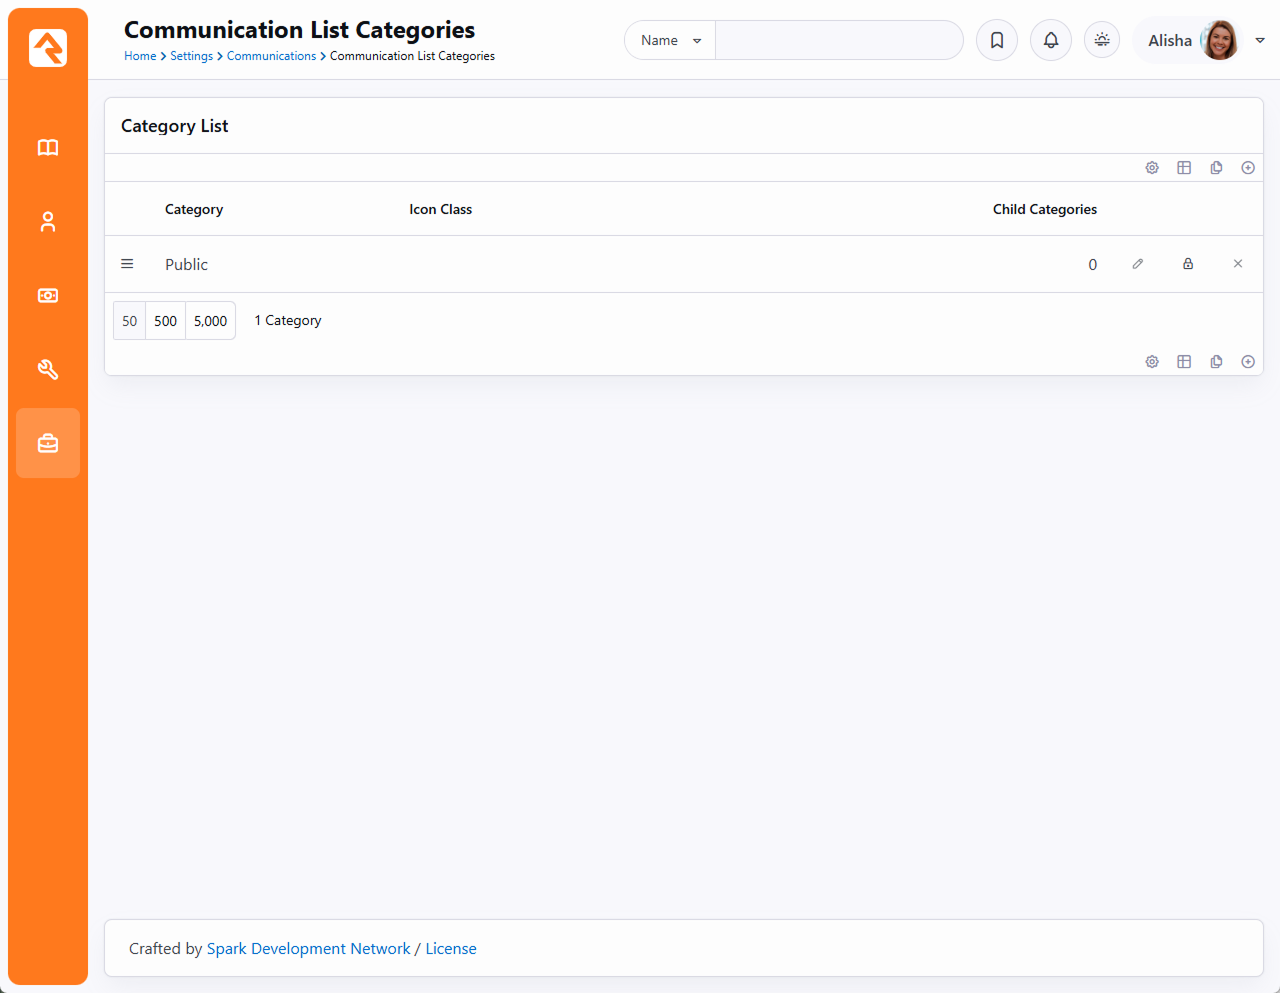Click the Category column header
The image size is (1280, 993).
click(x=194, y=209)
